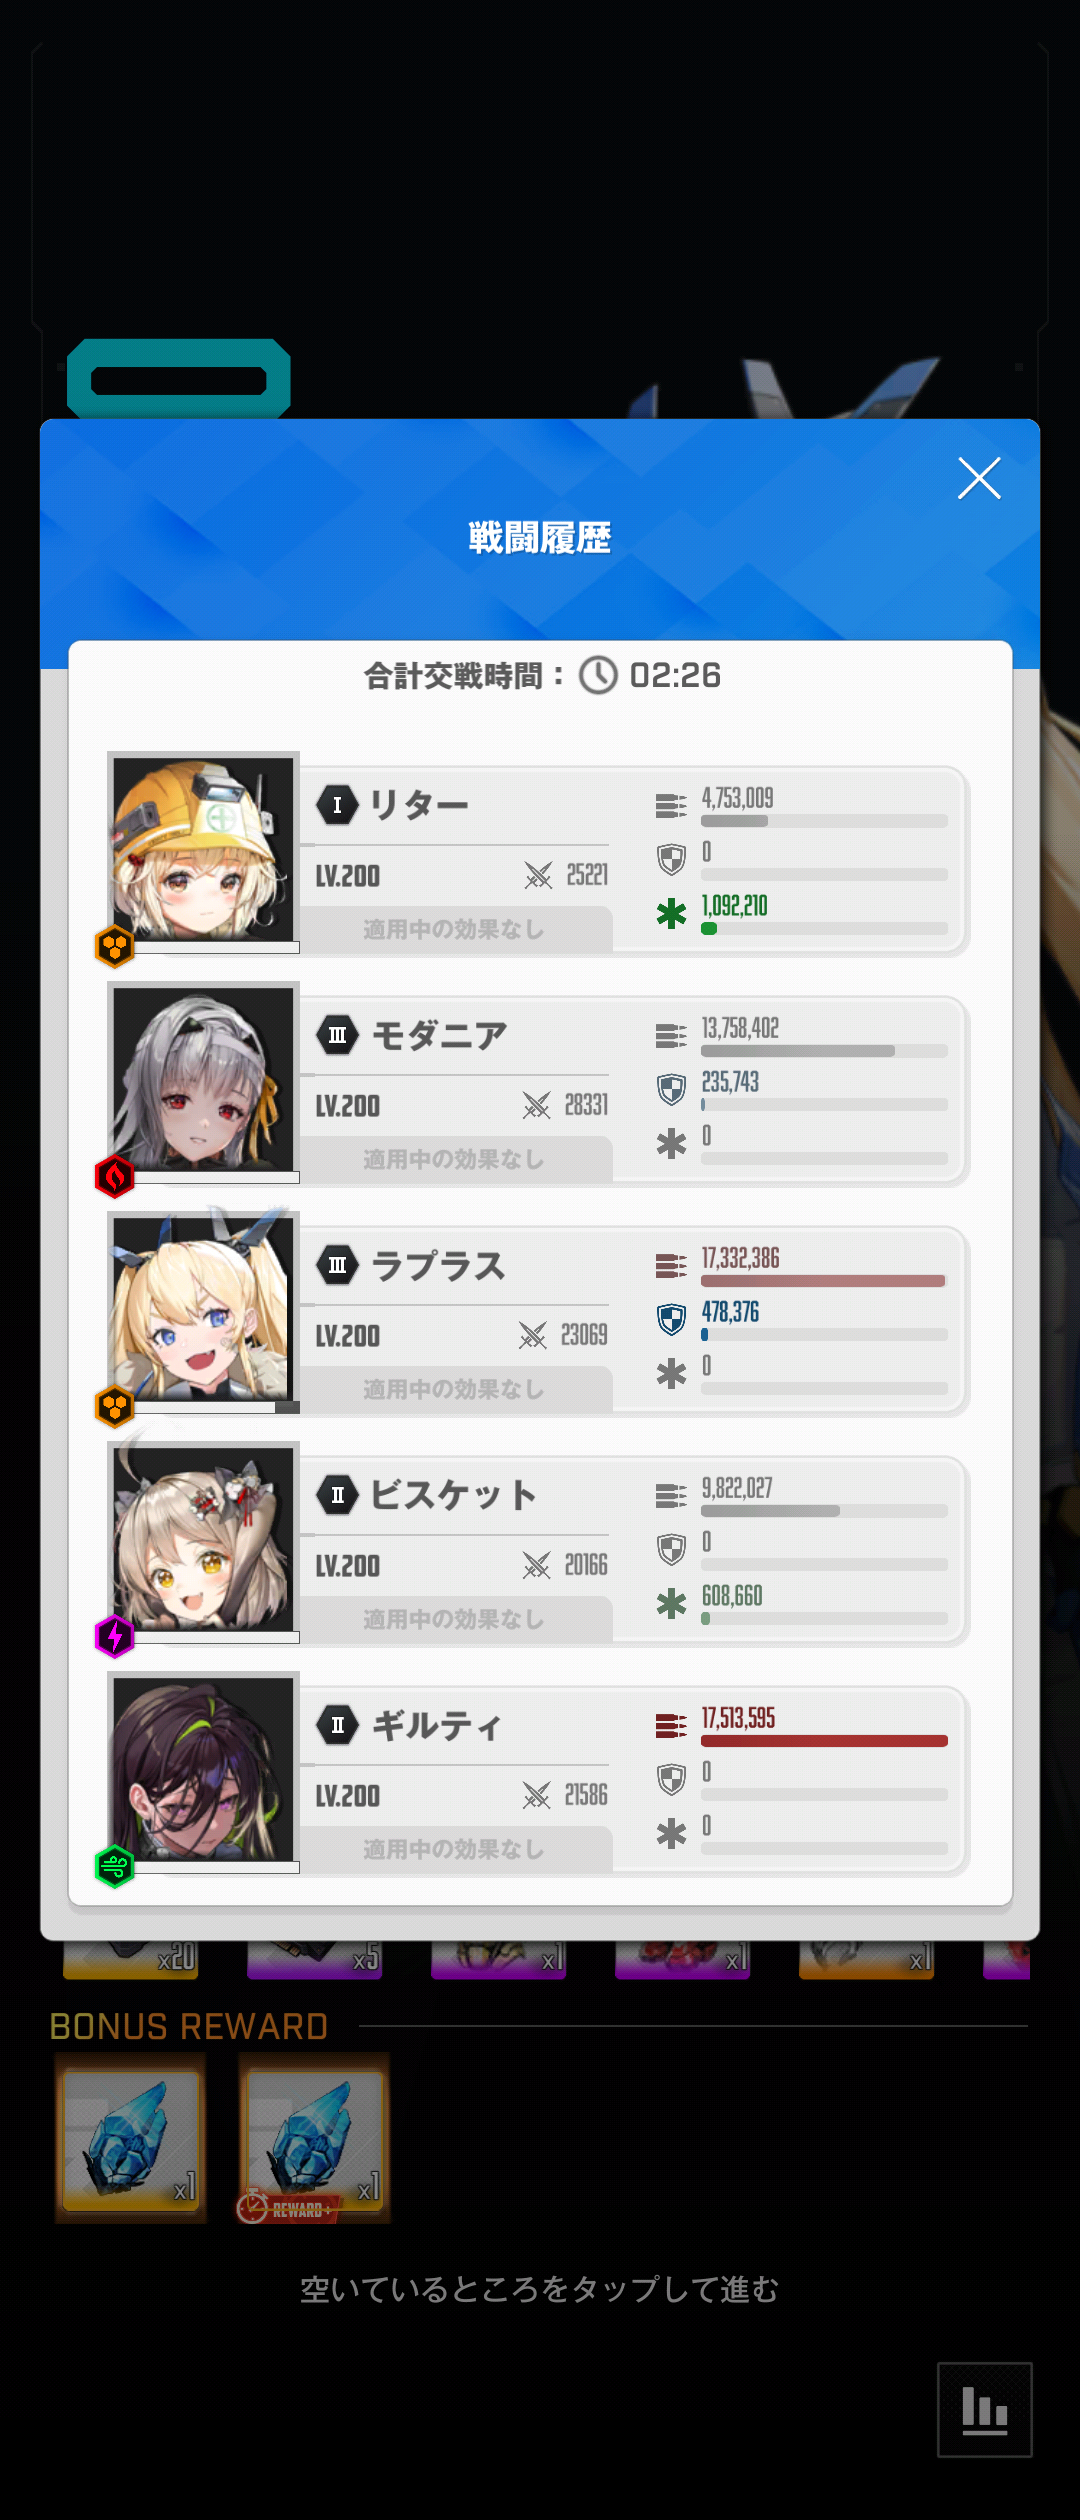Tap the iron element icon on リター
This screenshot has width=1080, height=2520.
pos(115,946)
